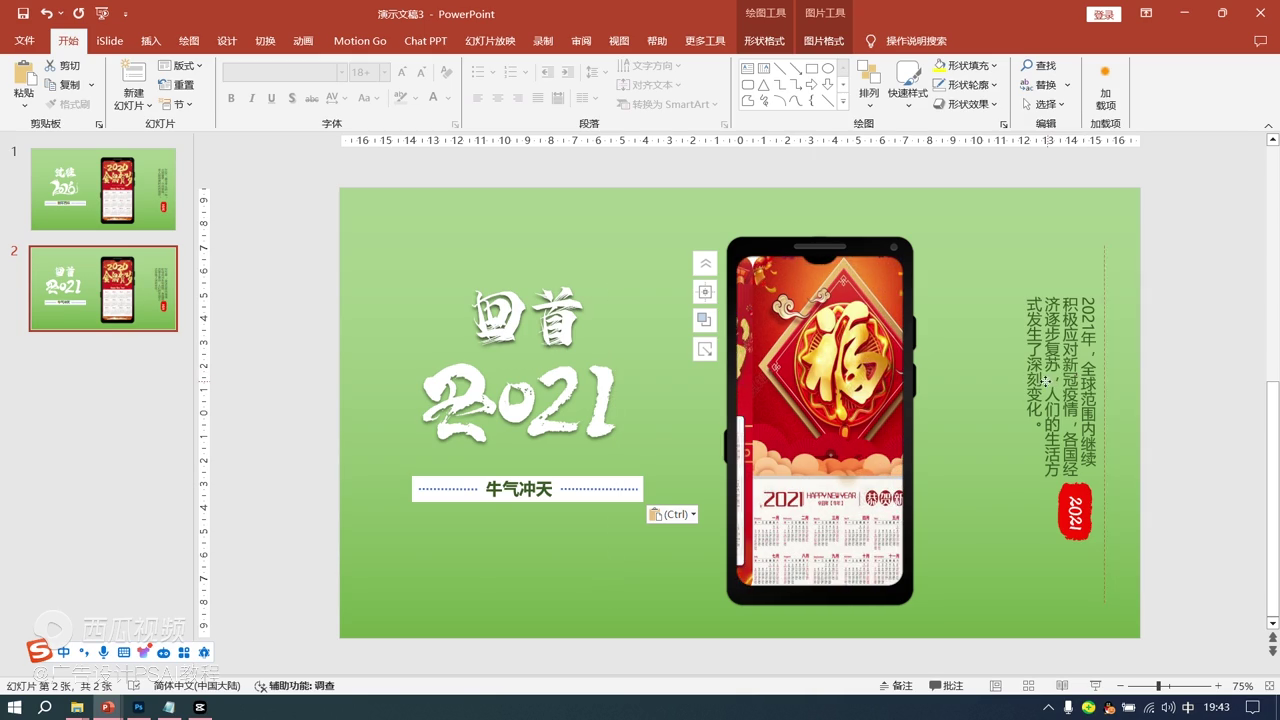Open File Explorer from the taskbar
Viewport: 1280px width, 720px height.
(77, 707)
